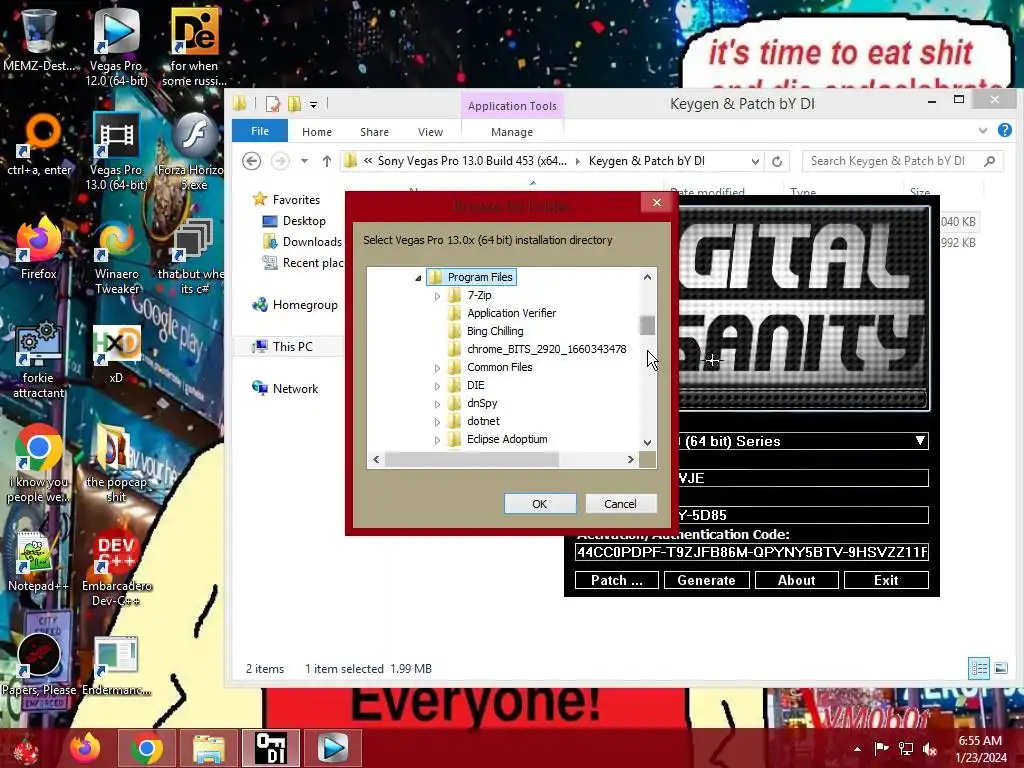
Task: Open the Share ribbon tab
Action: pos(374,132)
